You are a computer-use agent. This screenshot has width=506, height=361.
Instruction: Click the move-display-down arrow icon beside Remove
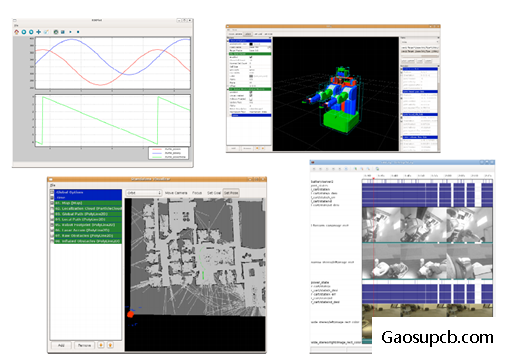tap(110, 345)
